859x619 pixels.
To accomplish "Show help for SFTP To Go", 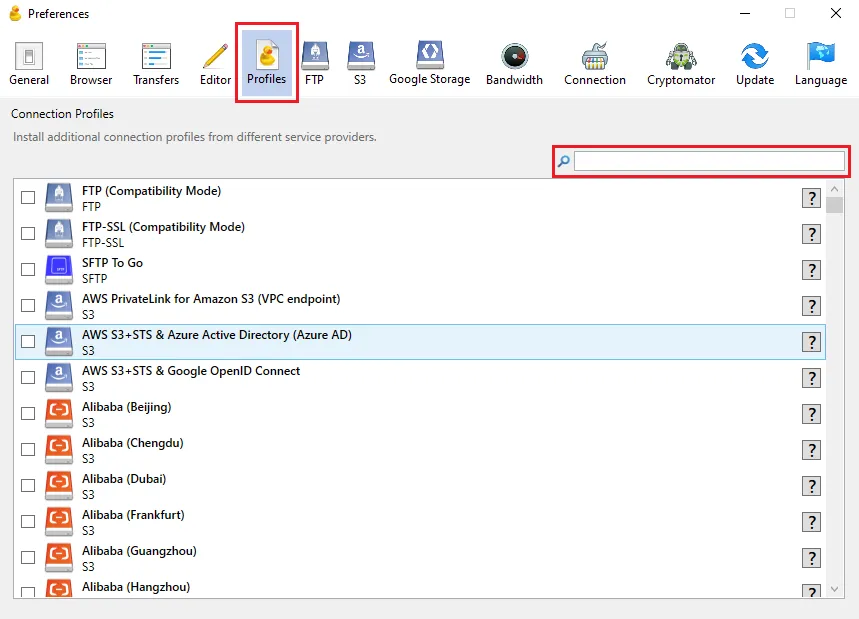I will pos(811,270).
